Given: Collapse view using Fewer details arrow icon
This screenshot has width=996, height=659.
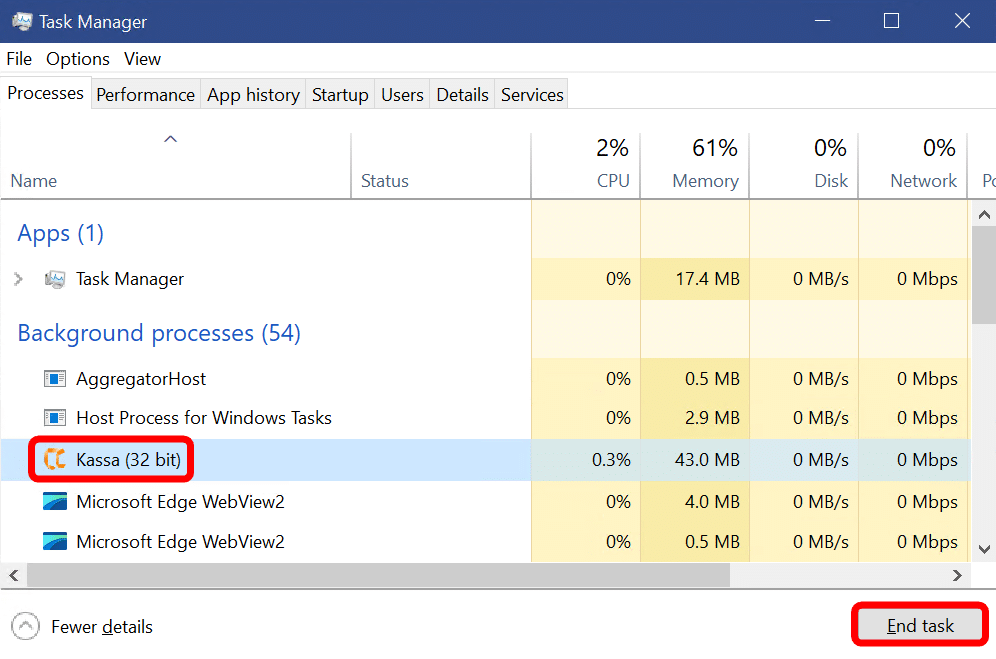Looking at the screenshot, I should [x=26, y=627].
